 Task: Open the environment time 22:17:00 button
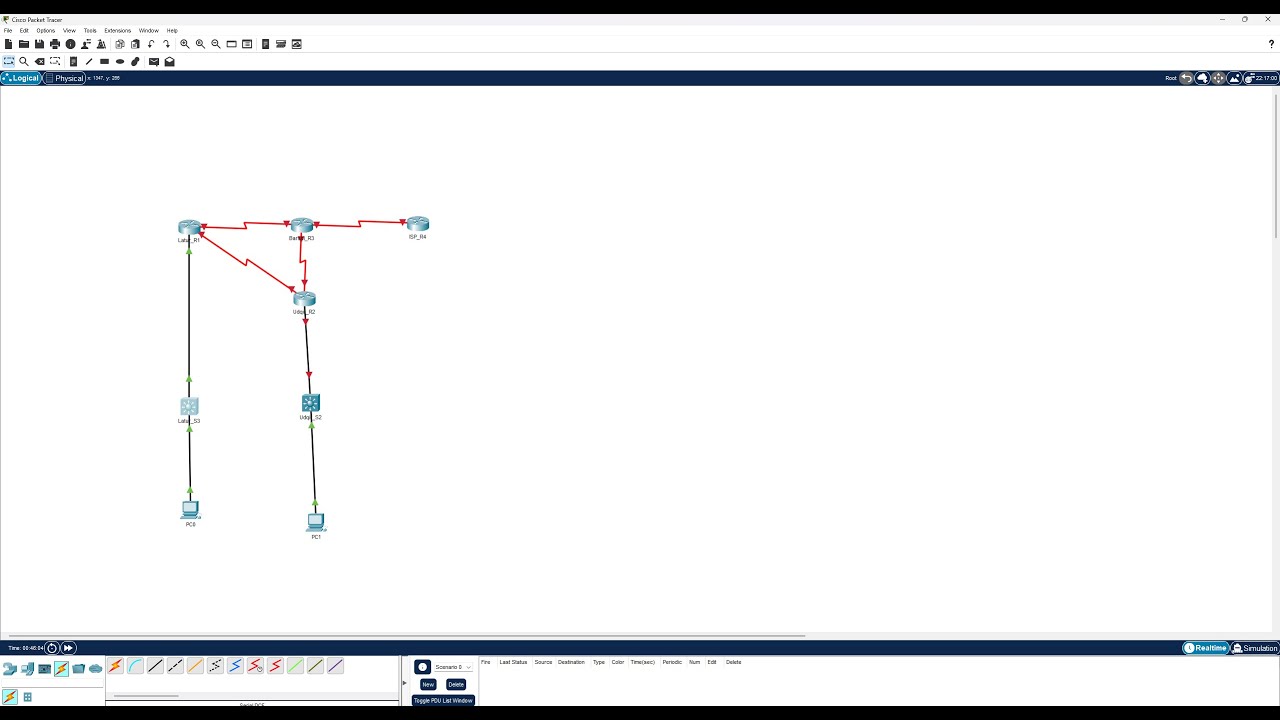click(1261, 78)
